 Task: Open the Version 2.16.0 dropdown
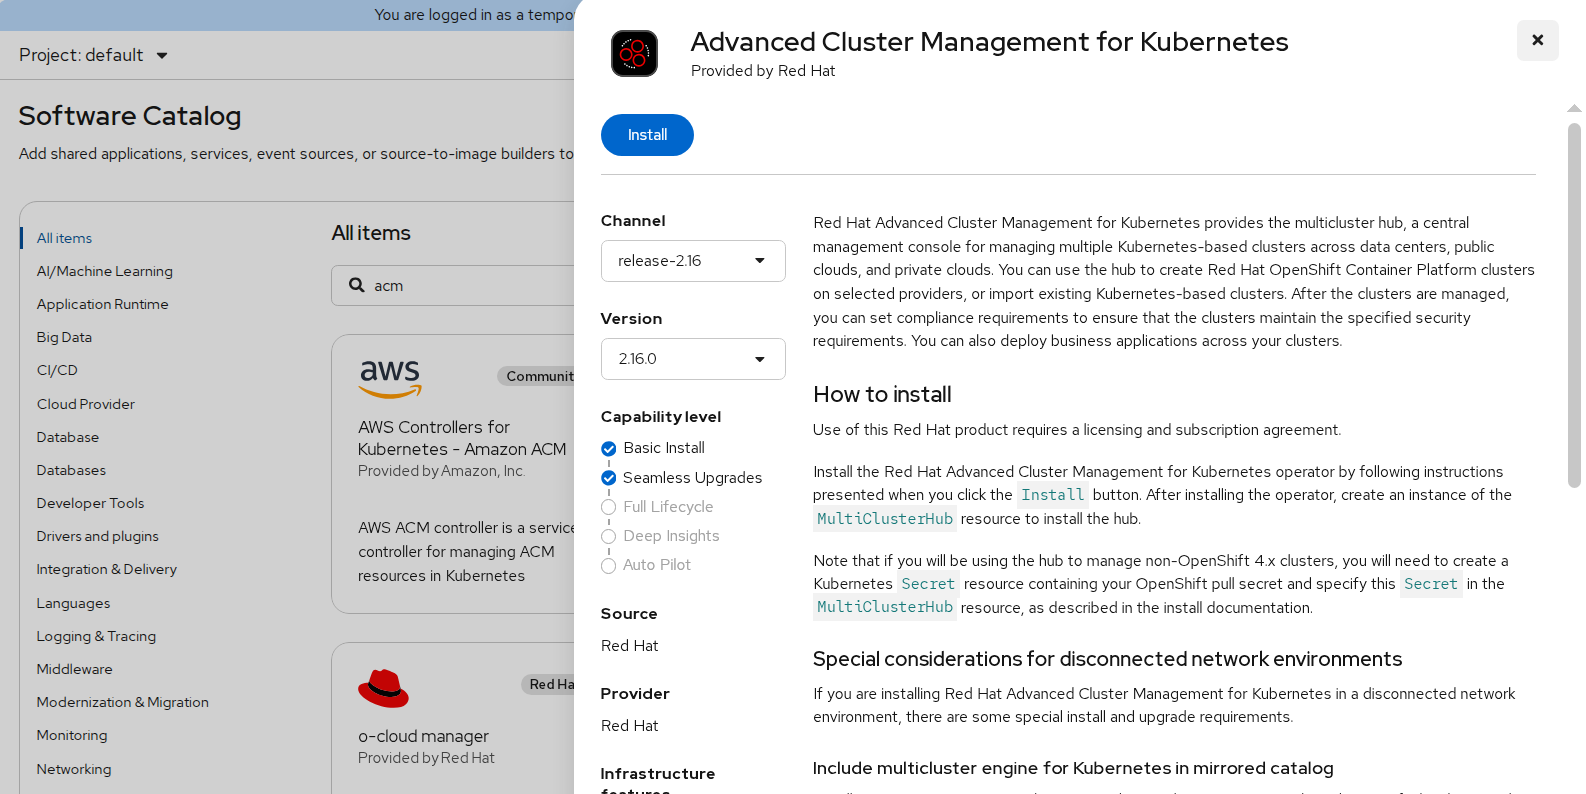coord(692,359)
